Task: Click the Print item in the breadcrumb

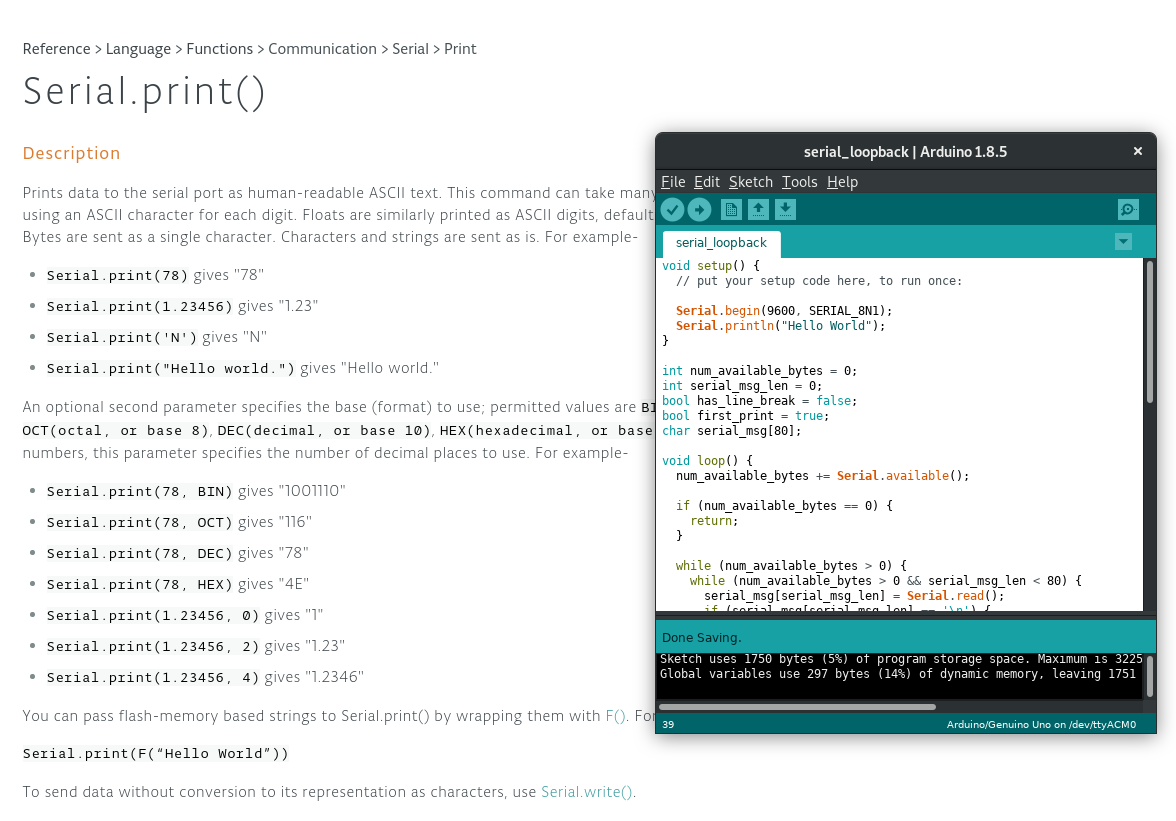Action: pos(460,49)
